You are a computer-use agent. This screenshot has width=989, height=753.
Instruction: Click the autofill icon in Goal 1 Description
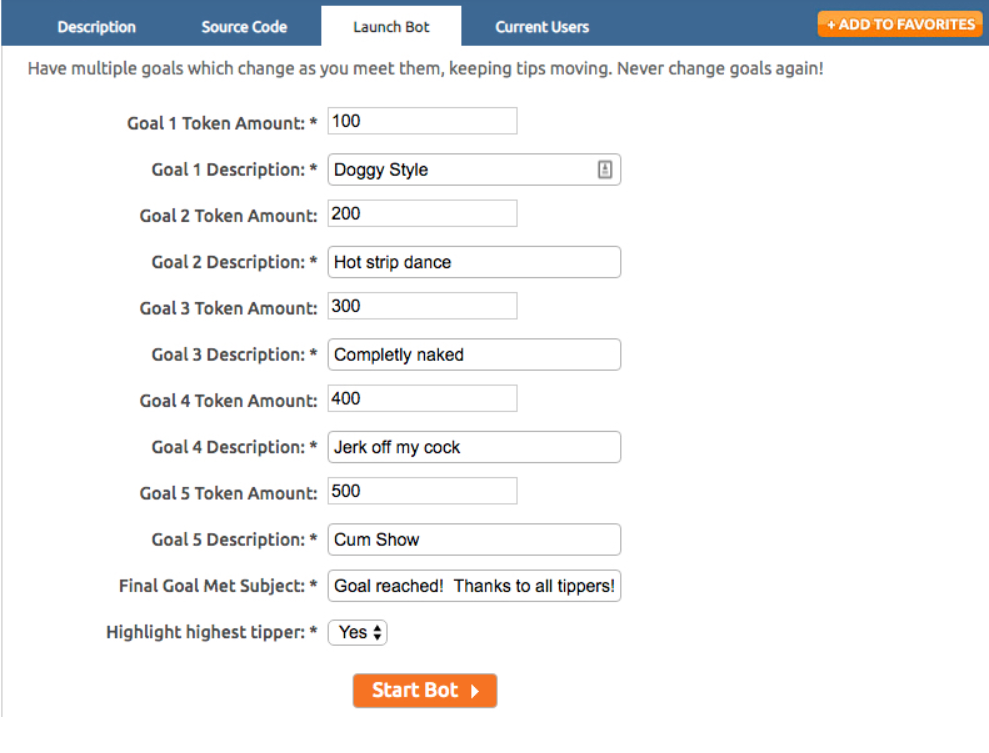tap(605, 170)
